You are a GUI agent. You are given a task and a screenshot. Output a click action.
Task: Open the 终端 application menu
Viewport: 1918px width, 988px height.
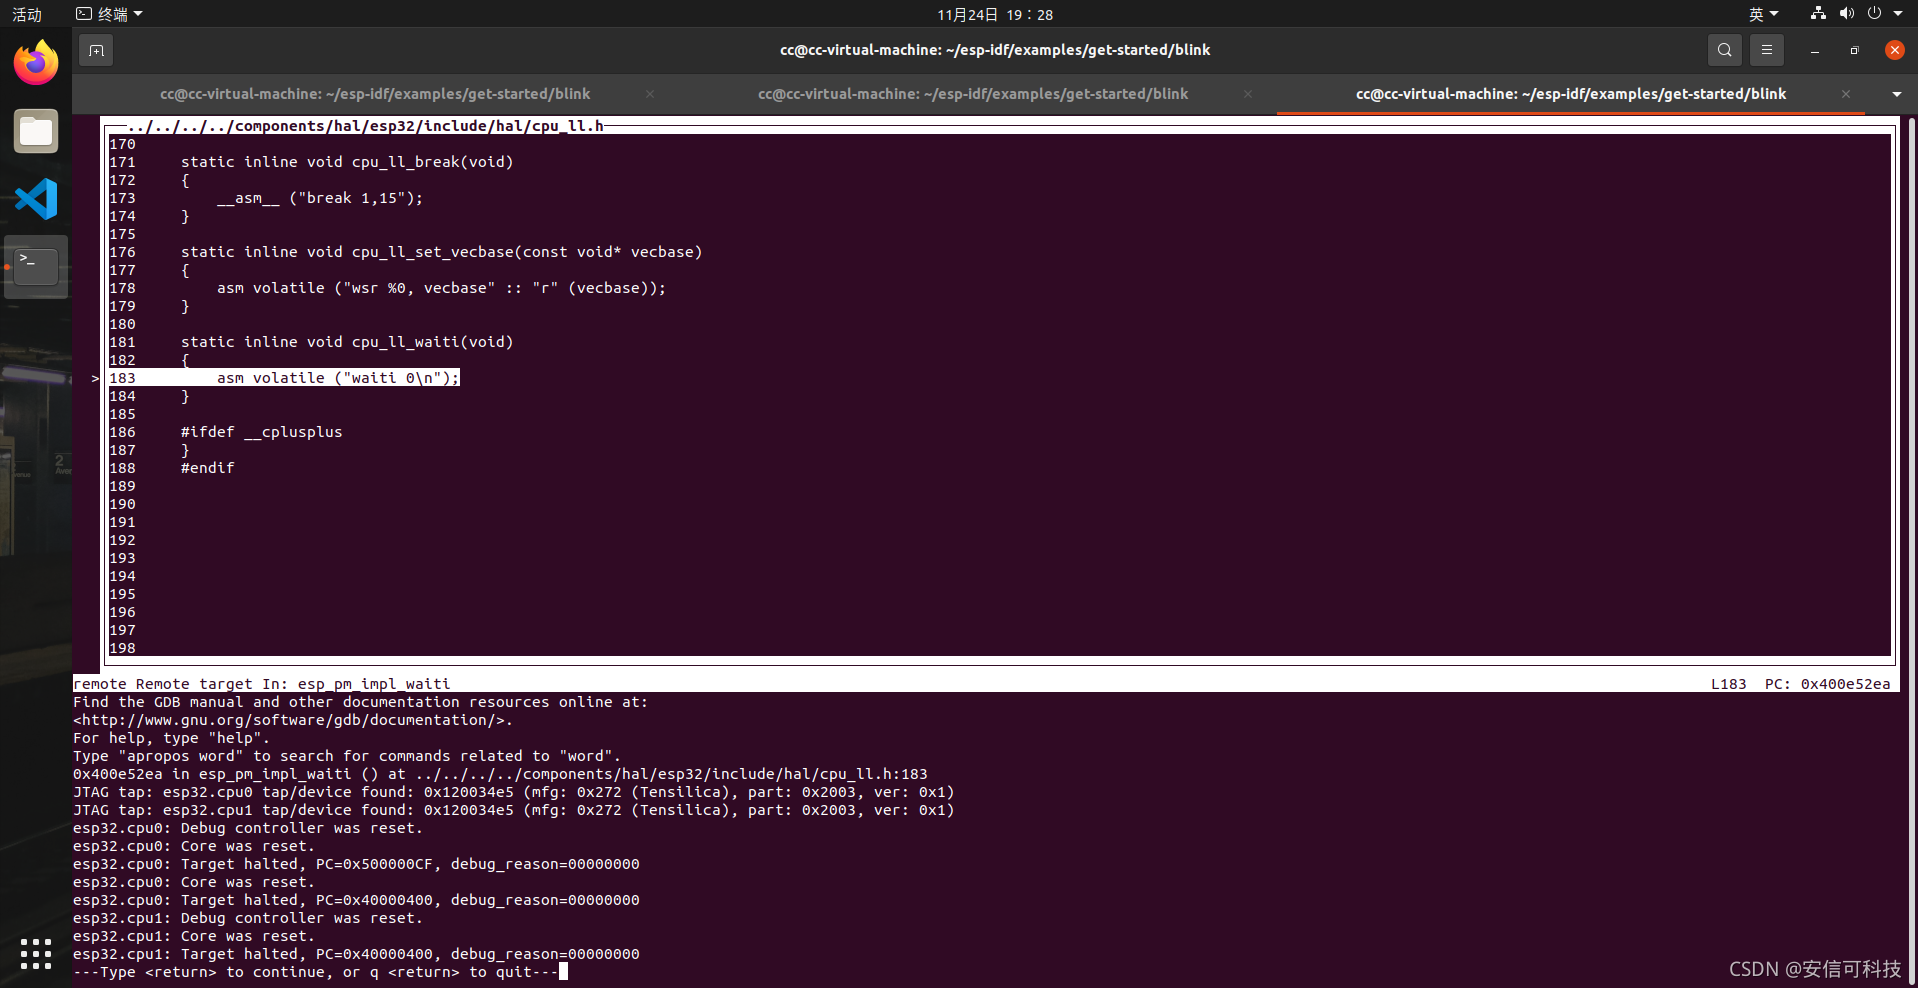[109, 14]
